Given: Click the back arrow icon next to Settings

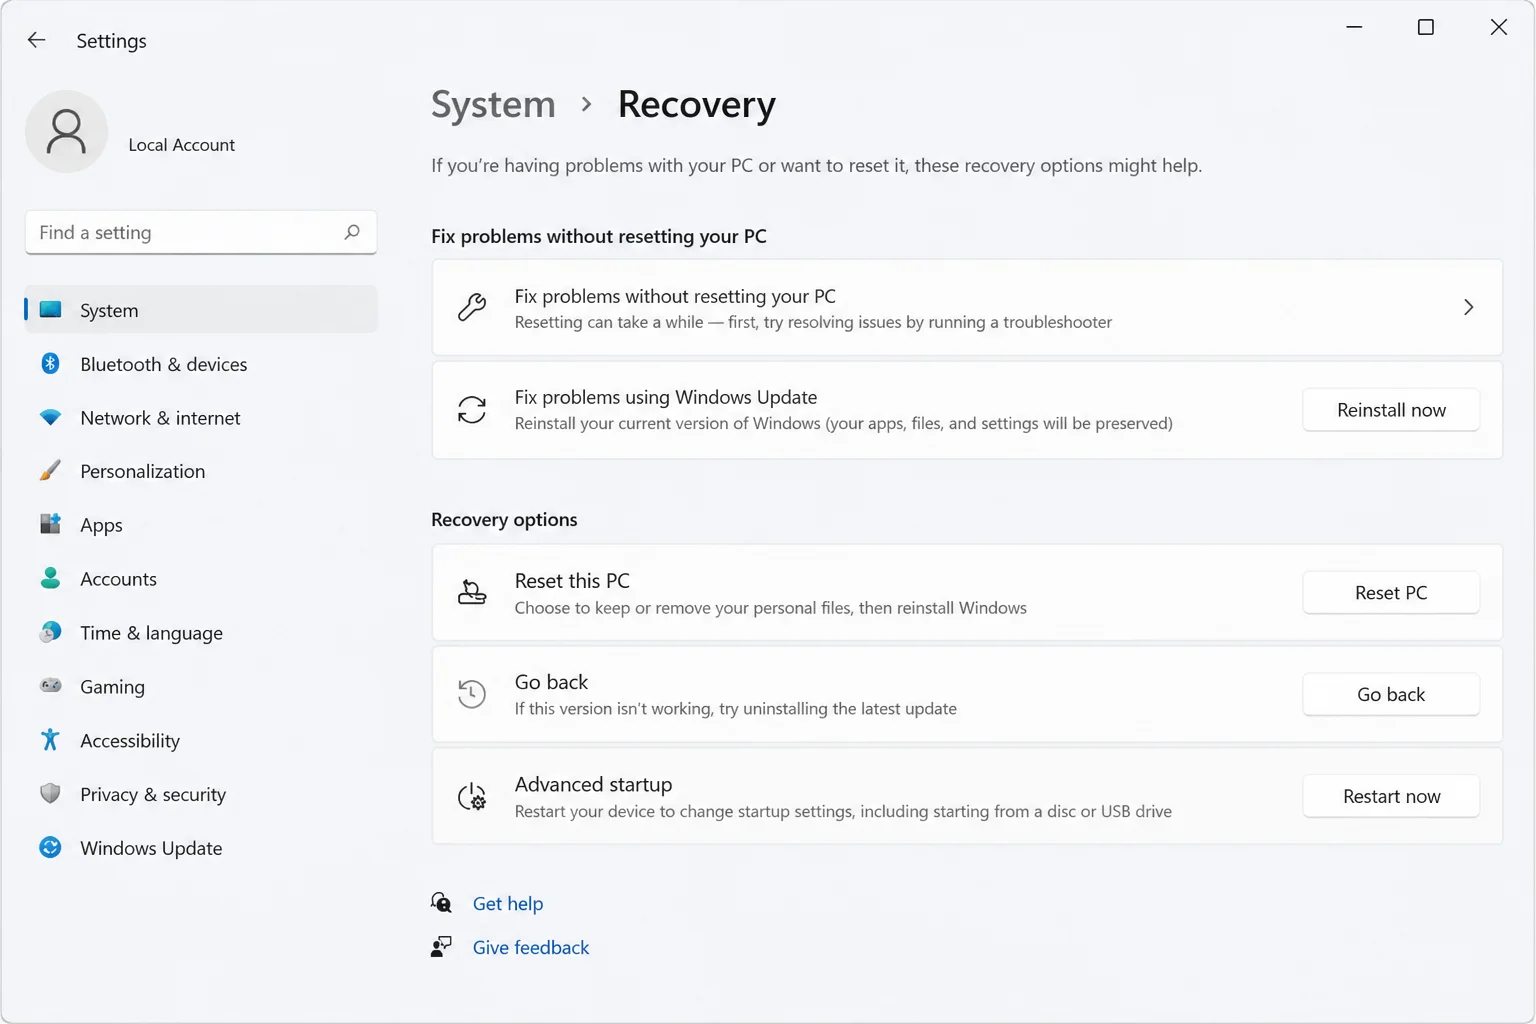Looking at the screenshot, I should [x=37, y=40].
